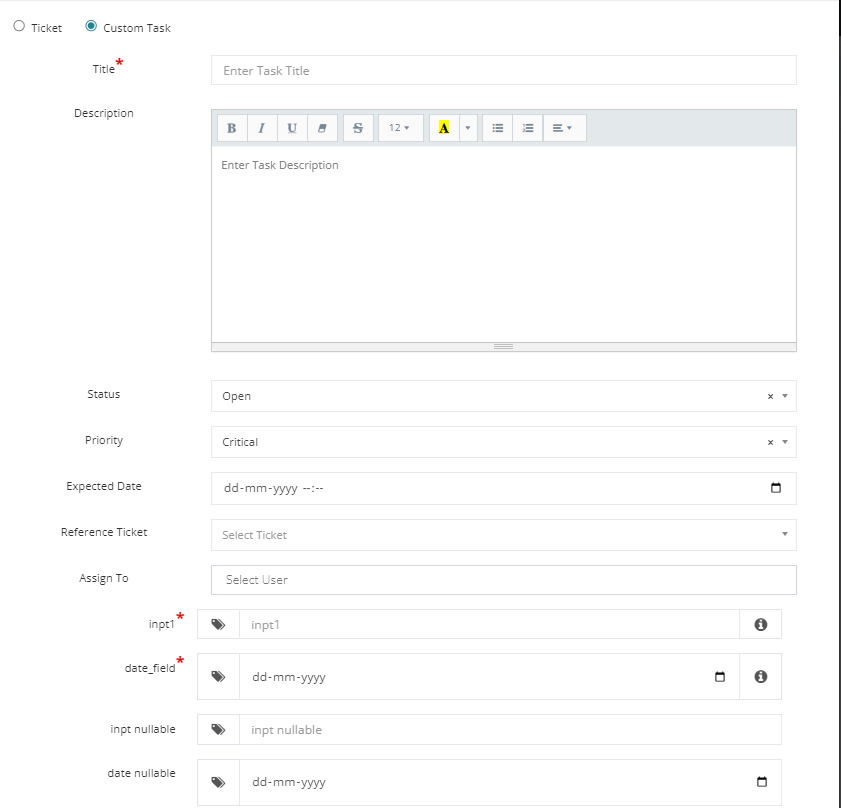Select the Custom Task radio button
The image size is (841, 808).
point(92,26)
